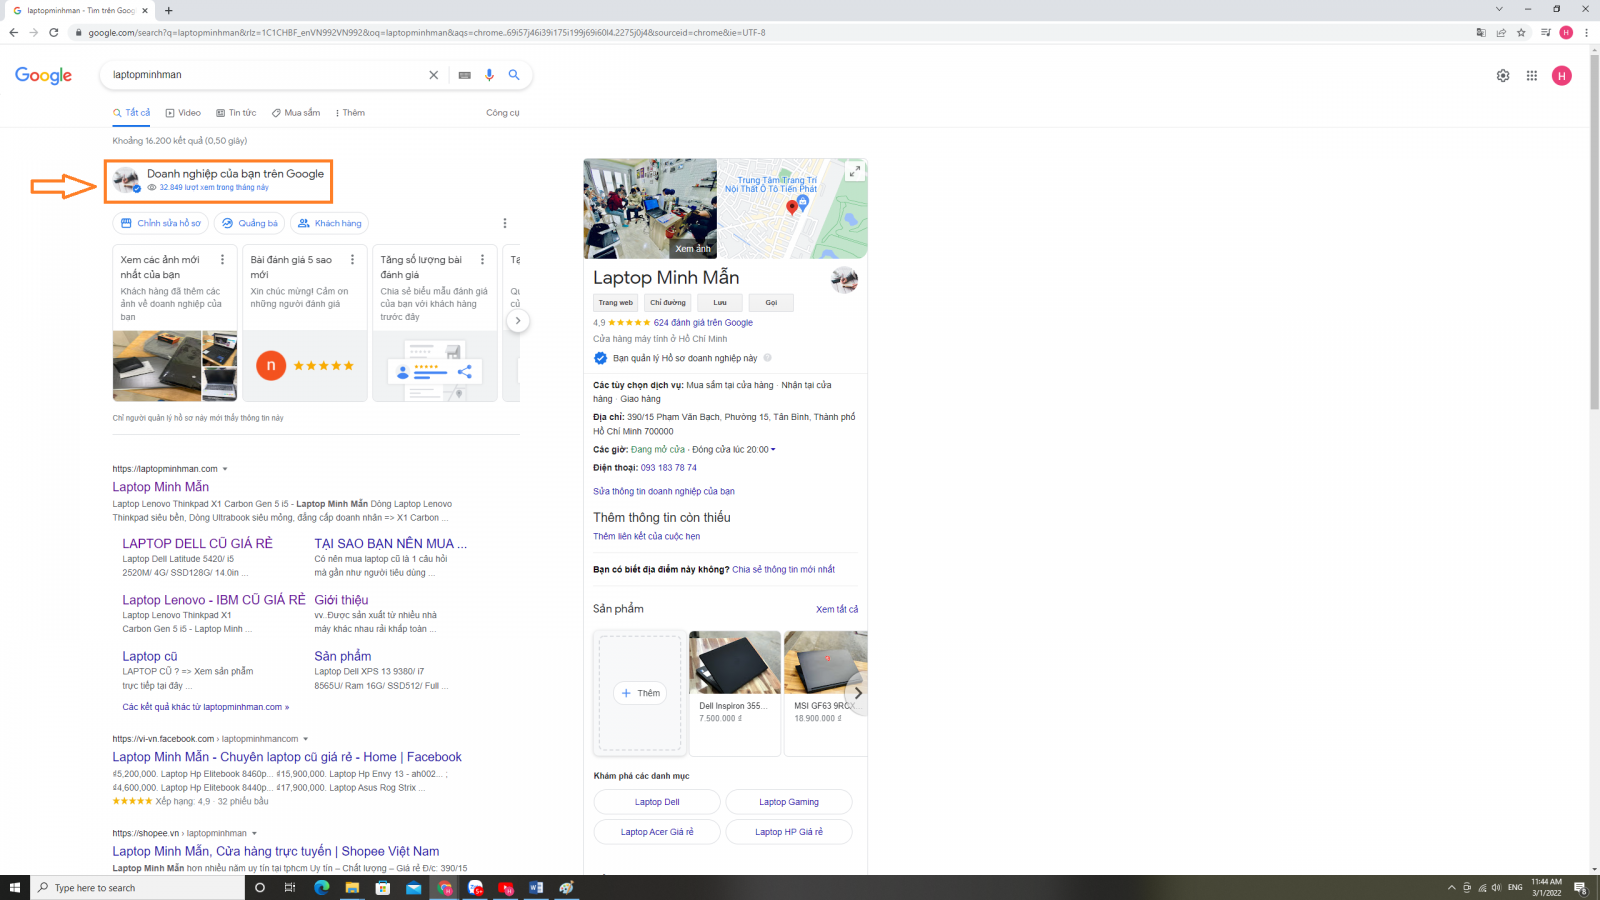Click the 'Lưu' save button
Image resolution: width=1600 pixels, height=900 pixels.
click(720, 303)
